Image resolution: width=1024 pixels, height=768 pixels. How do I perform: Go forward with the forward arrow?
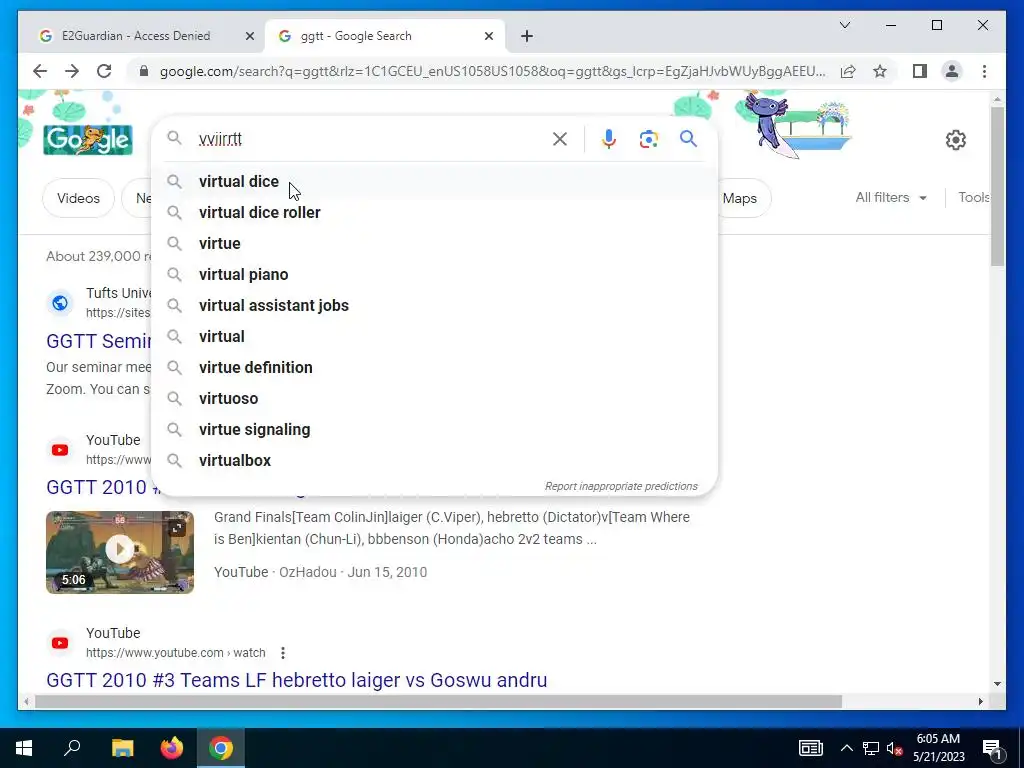72,71
